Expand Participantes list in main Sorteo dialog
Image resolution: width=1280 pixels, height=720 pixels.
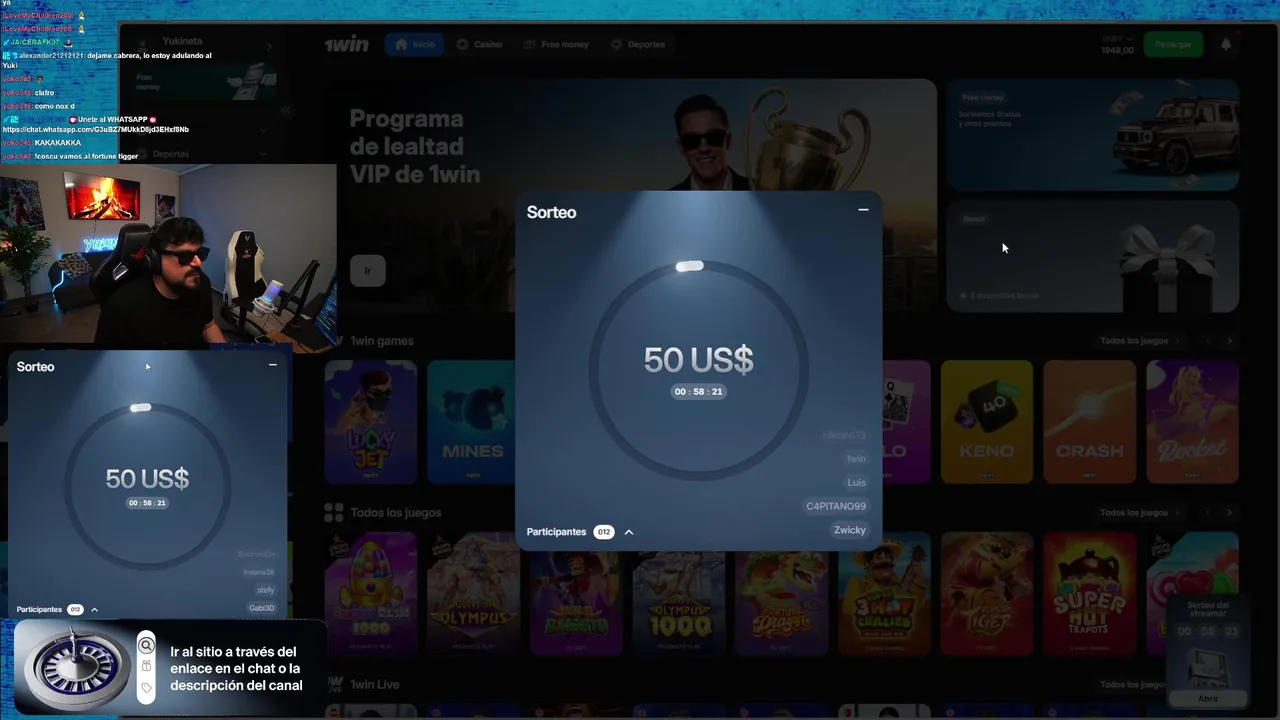point(629,532)
